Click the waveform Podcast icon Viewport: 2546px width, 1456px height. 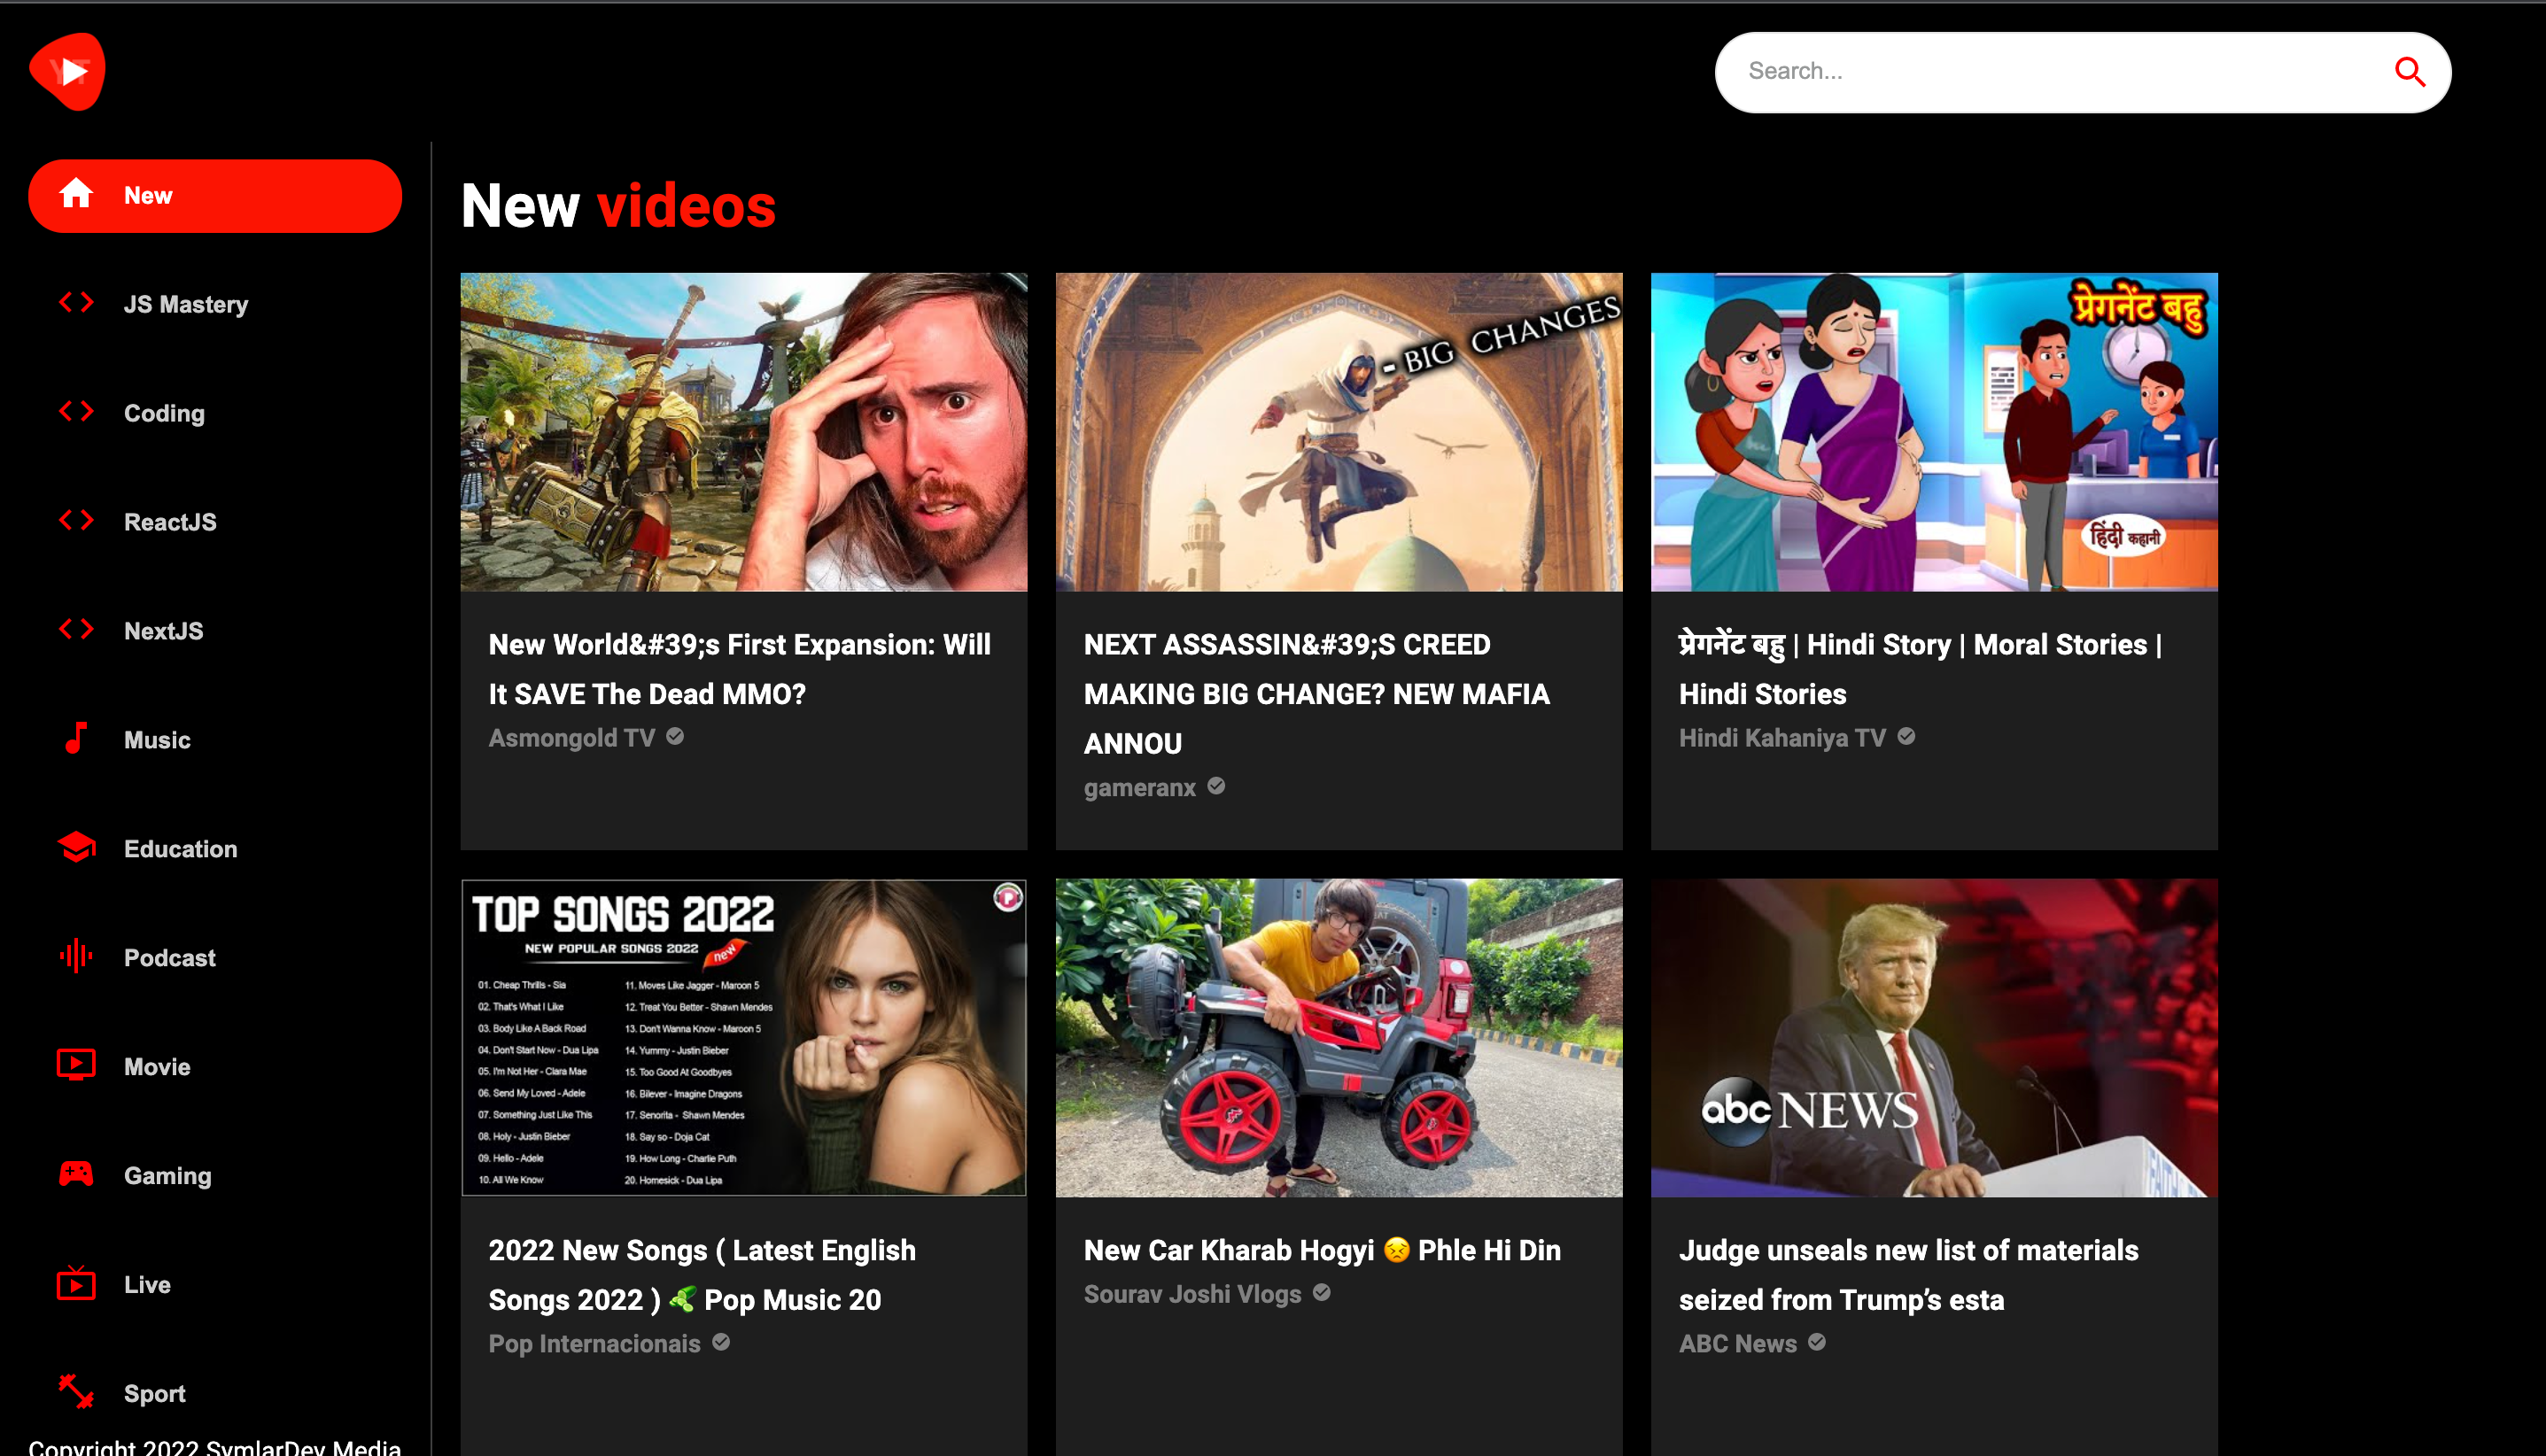click(76, 956)
